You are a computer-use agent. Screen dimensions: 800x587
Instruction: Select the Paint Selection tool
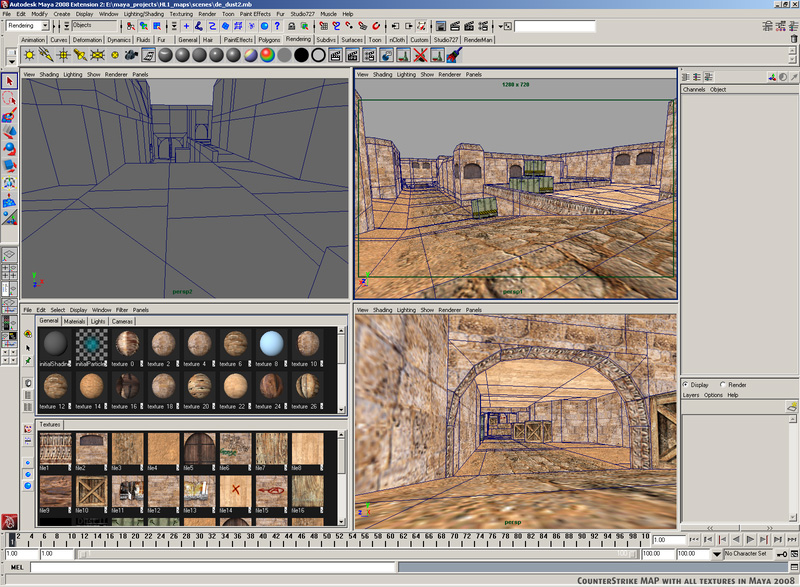tap(10, 115)
